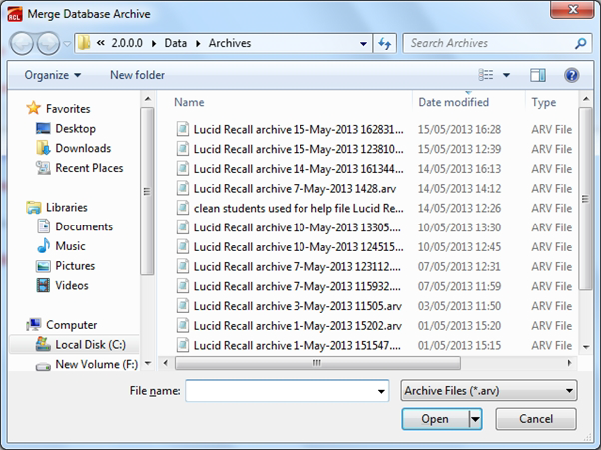This screenshot has height=450, width=601.
Task: Open the view options dropdown arrow
Action: [506, 75]
